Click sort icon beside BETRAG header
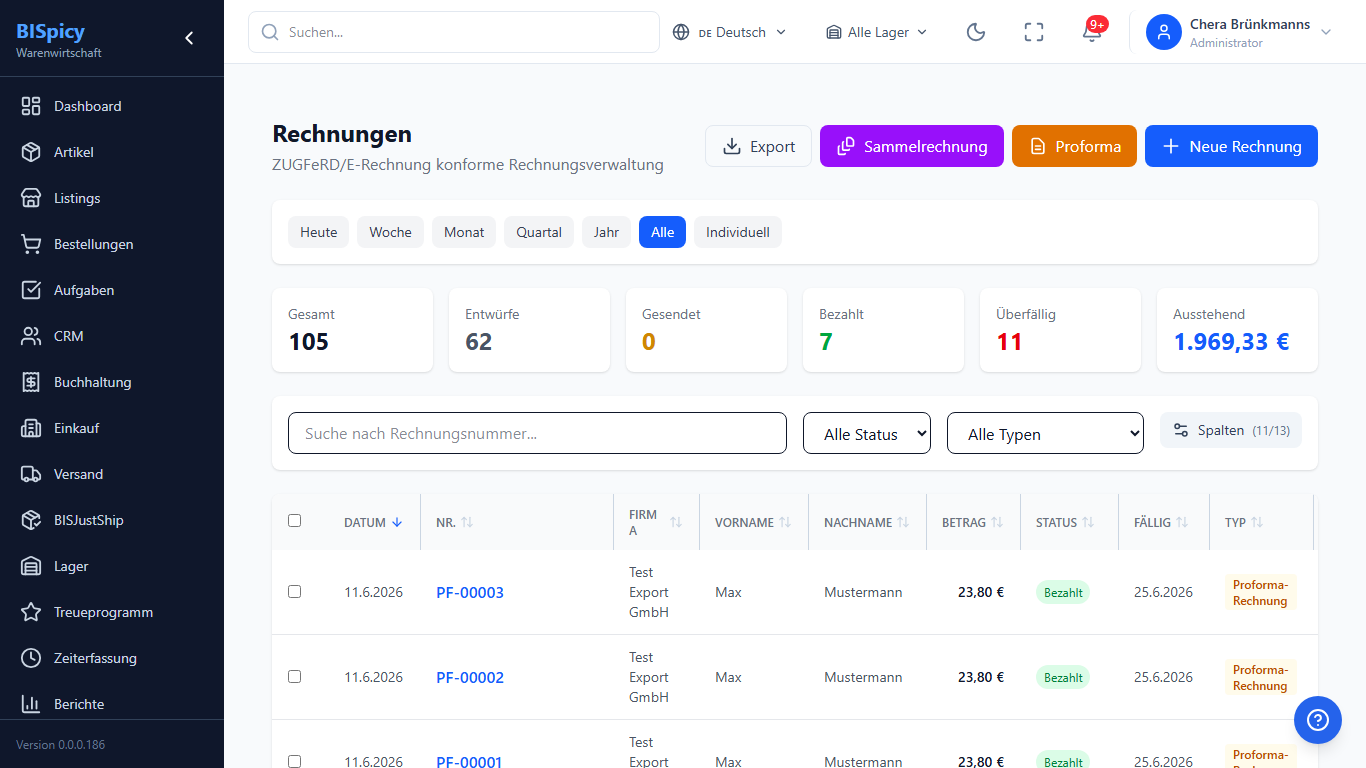This screenshot has width=1366, height=768. pos(997,522)
